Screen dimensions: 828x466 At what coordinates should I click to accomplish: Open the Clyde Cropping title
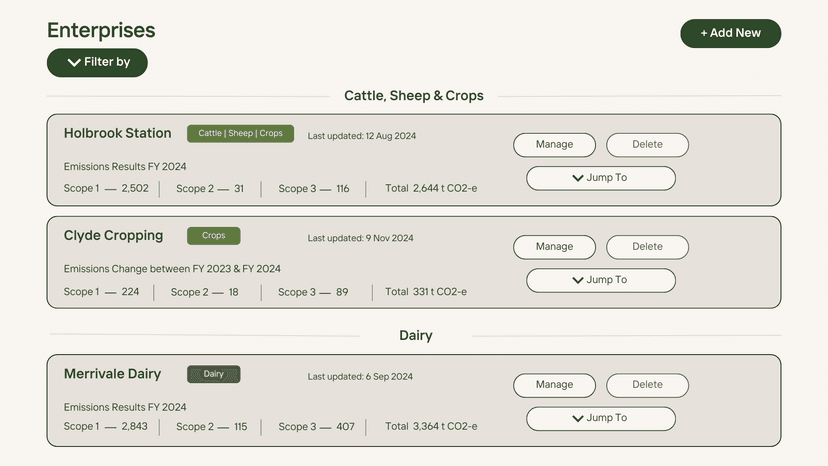pyautogui.click(x=113, y=236)
